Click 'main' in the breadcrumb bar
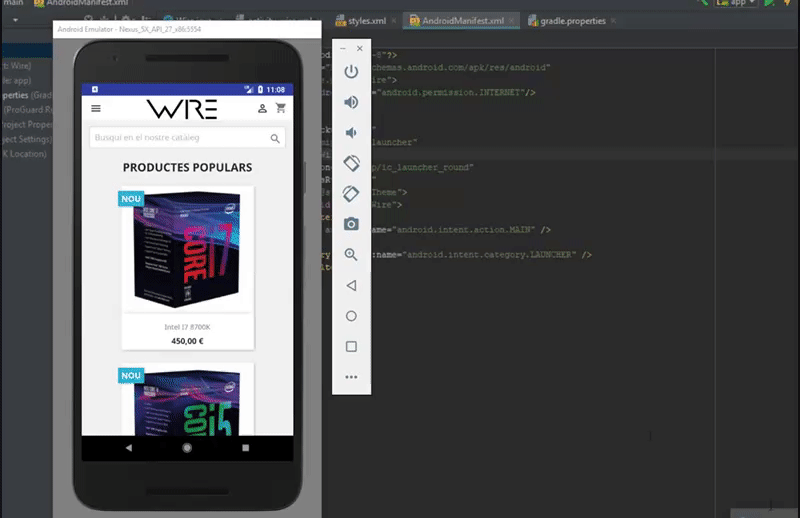This screenshot has height=518, width=800. pyautogui.click(x=13, y=3)
